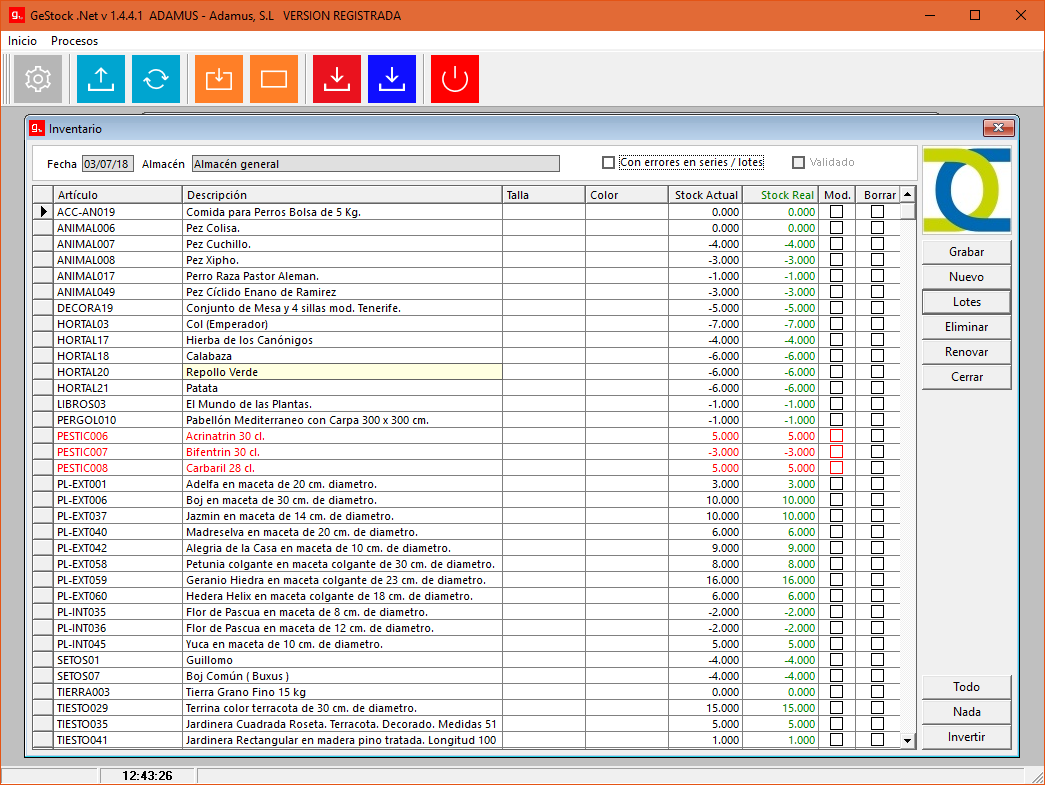
Task: Click the Invertir selection button
Action: pyautogui.click(x=966, y=737)
